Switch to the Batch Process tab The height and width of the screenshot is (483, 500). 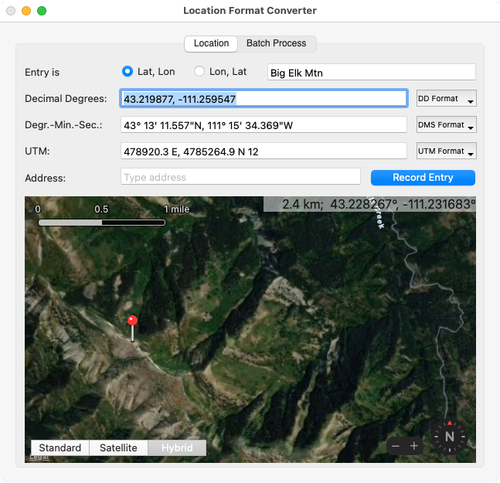pyautogui.click(x=276, y=43)
